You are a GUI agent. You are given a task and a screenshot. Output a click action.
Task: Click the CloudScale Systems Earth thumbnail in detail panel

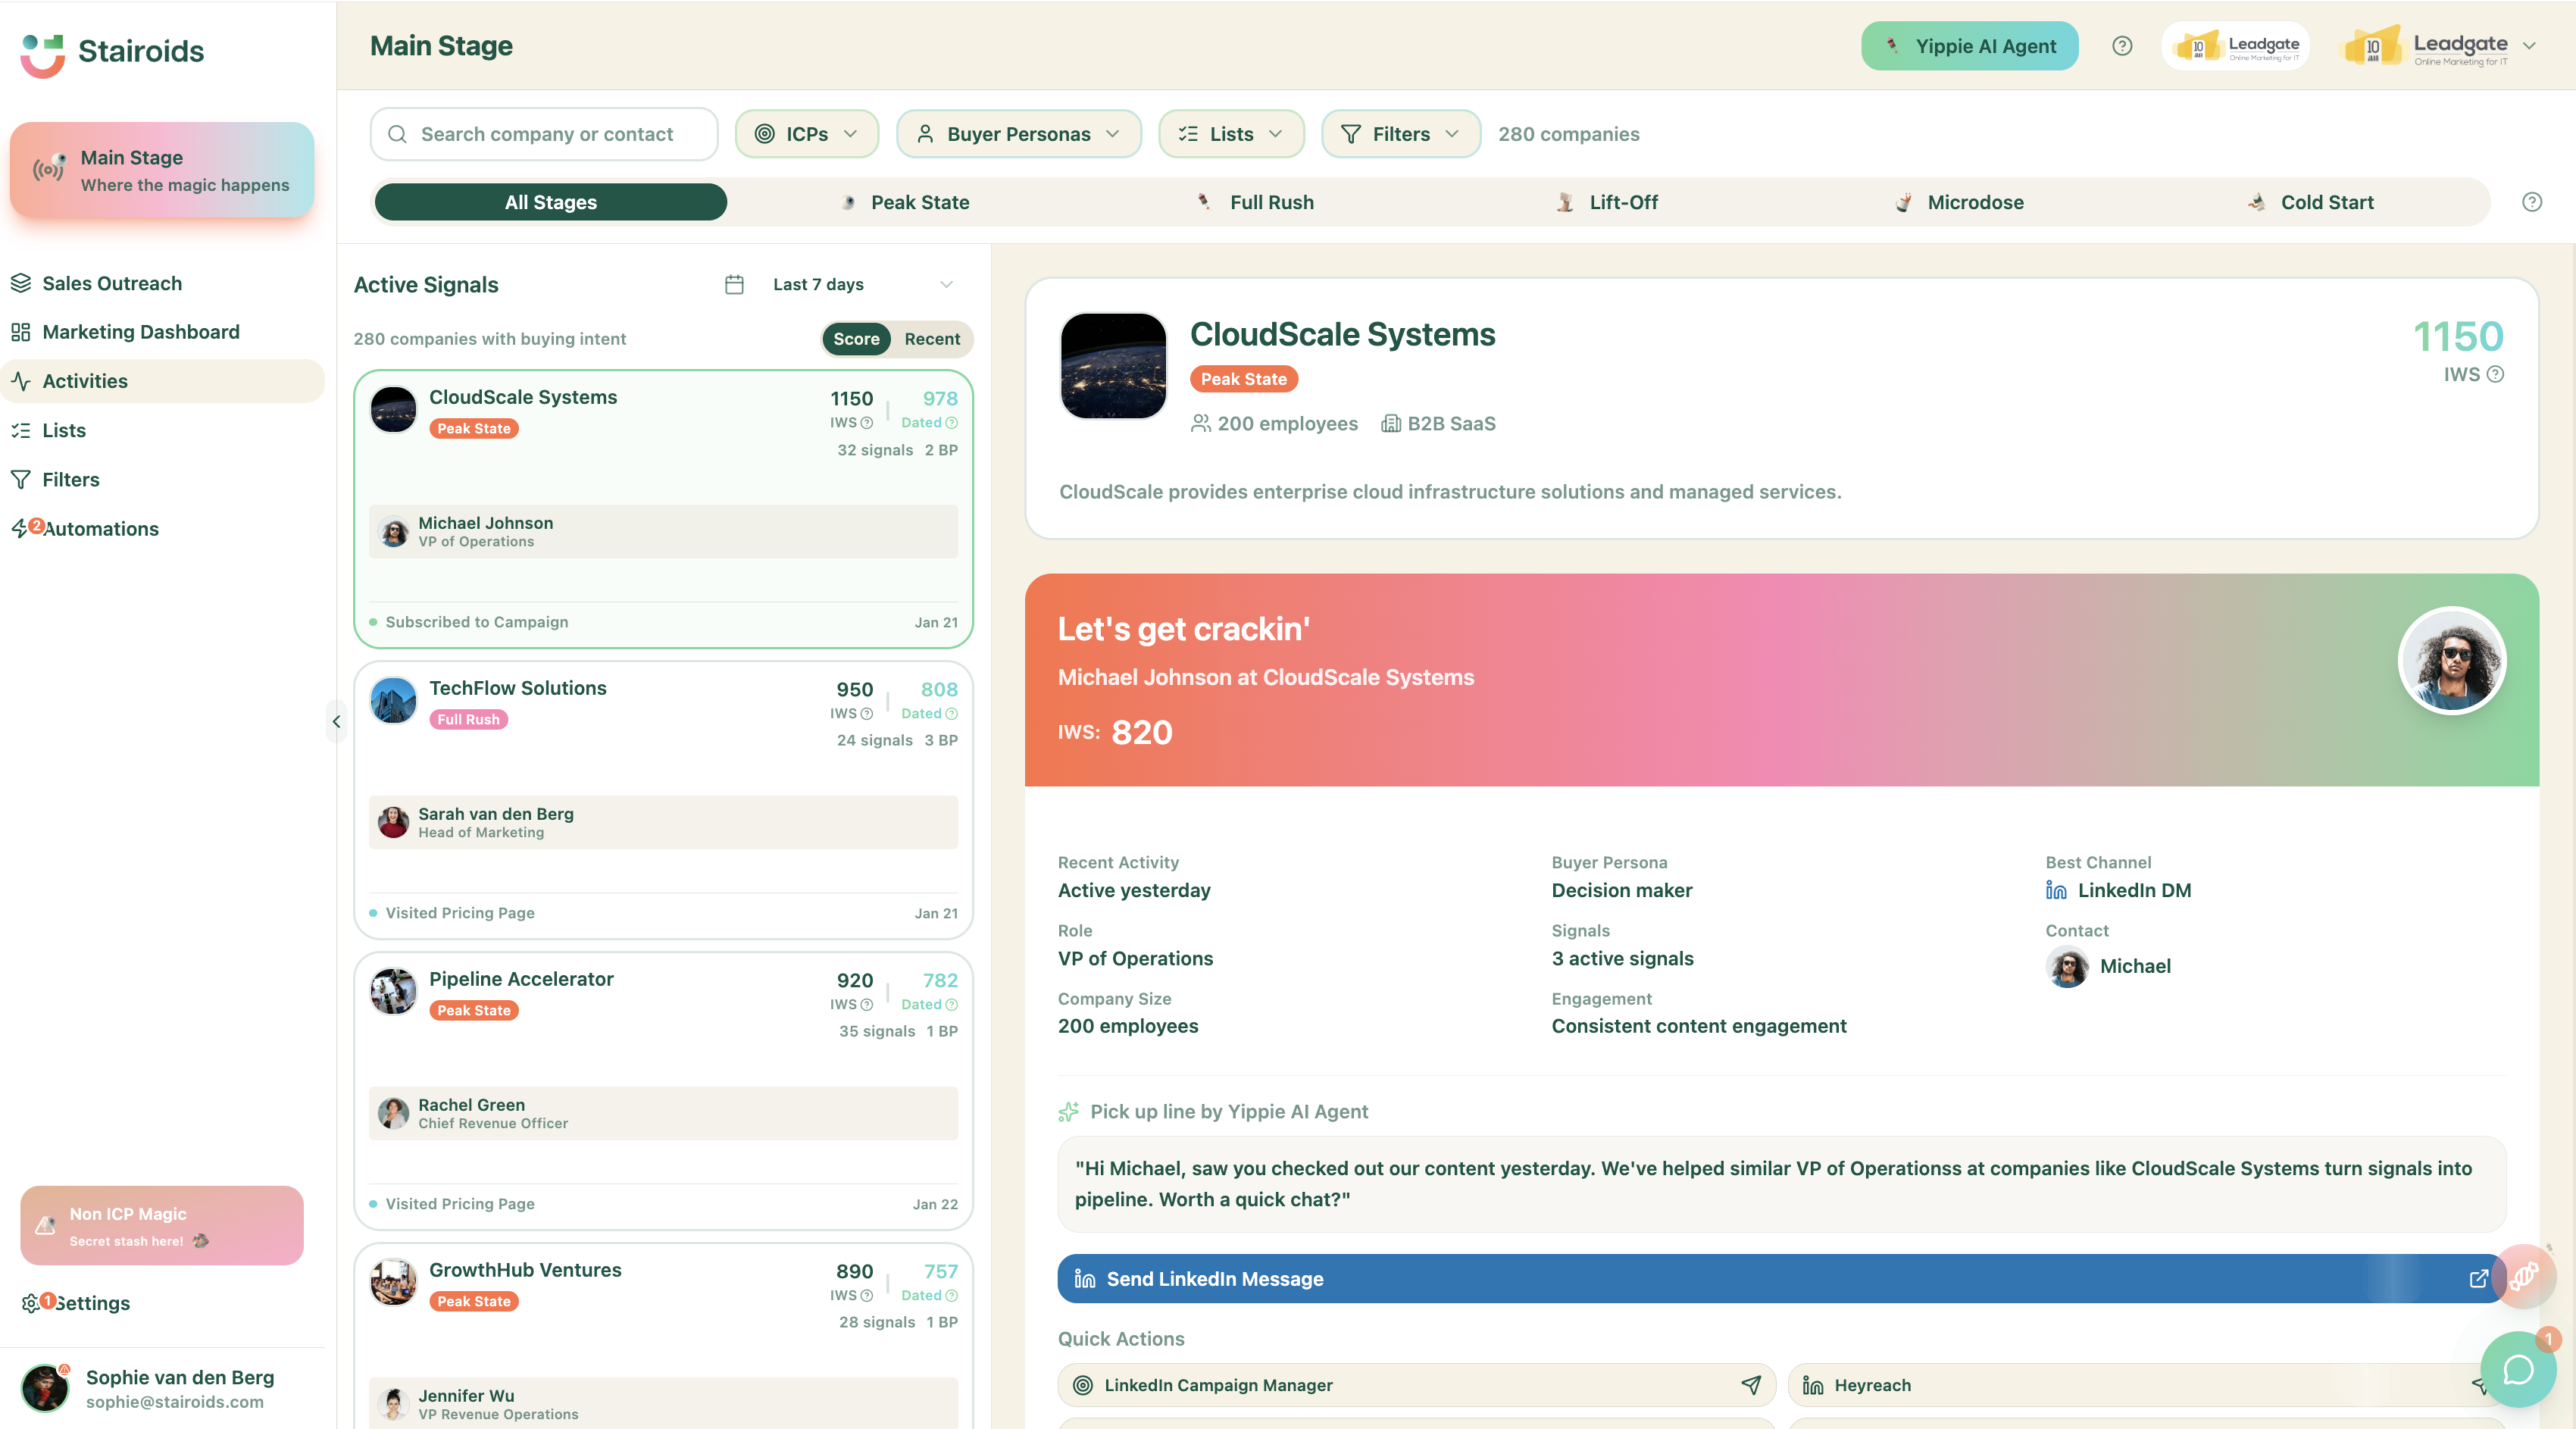[x=1113, y=366]
